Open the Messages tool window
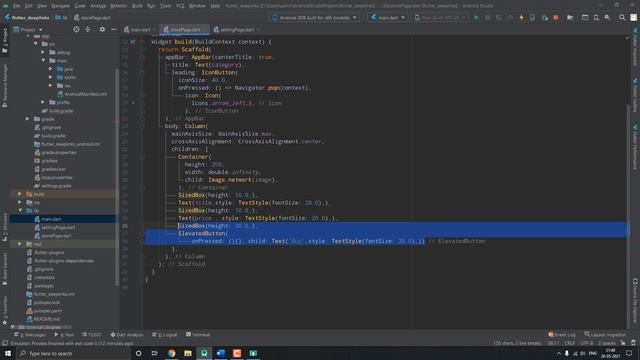 30,335
